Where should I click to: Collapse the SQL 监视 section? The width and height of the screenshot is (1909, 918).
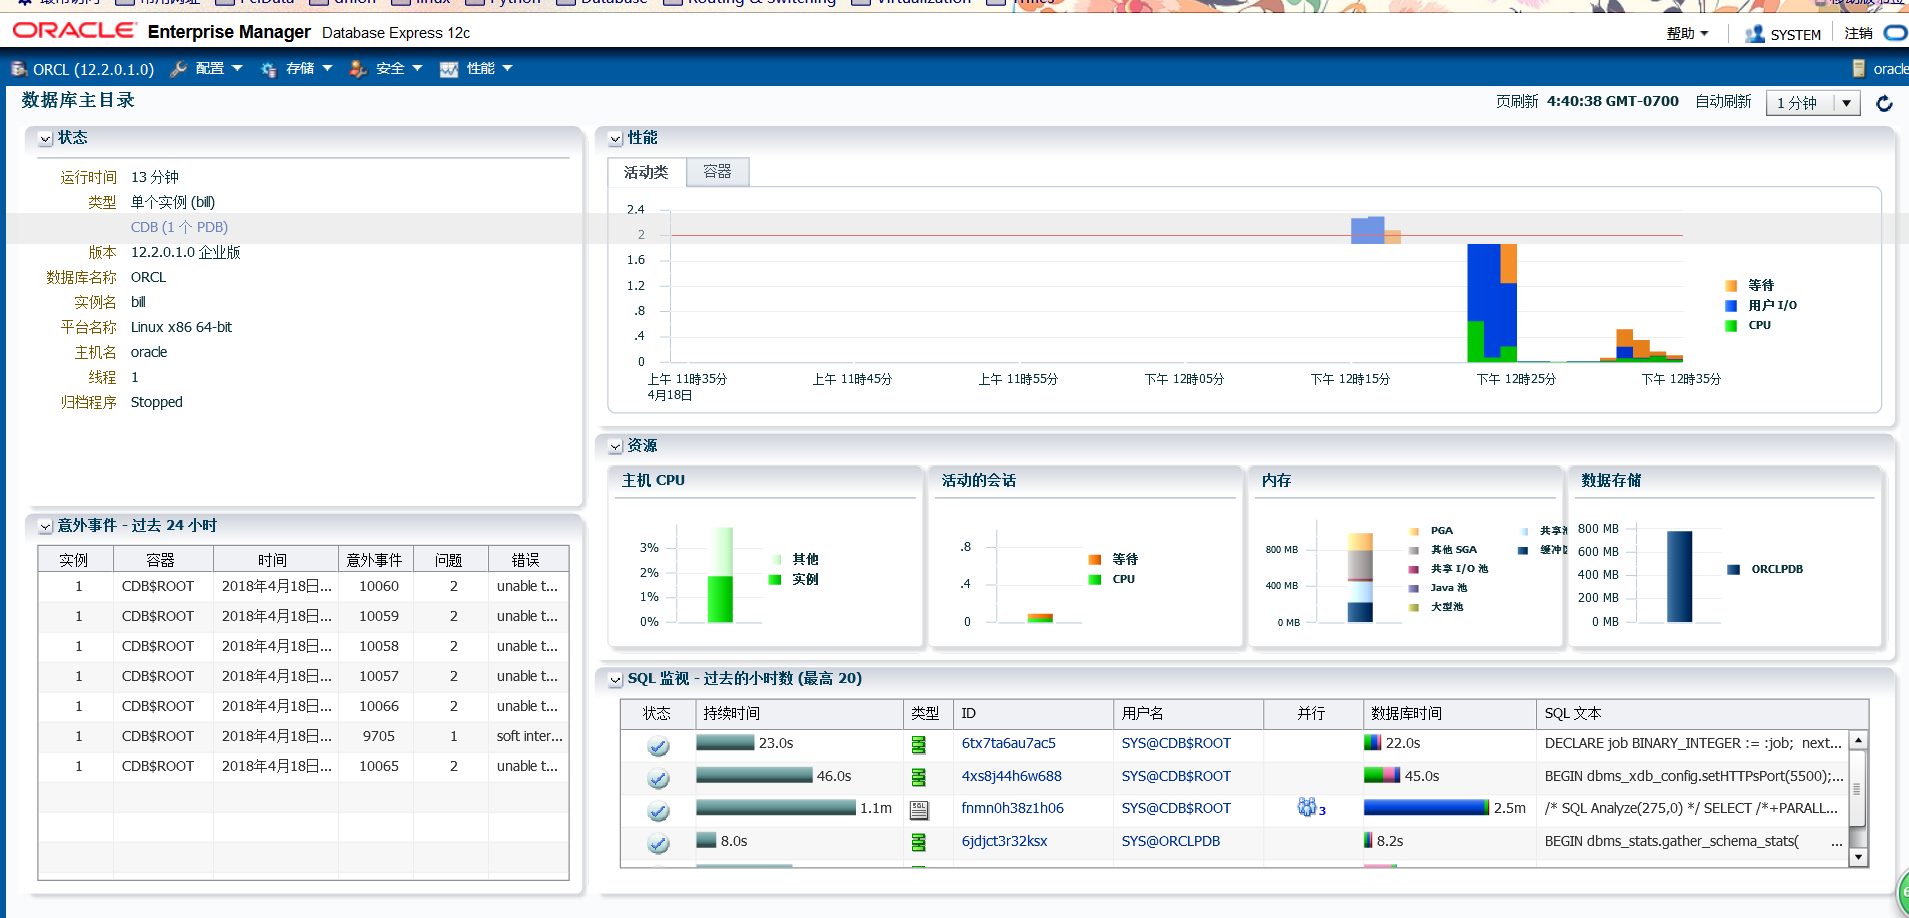click(x=616, y=680)
